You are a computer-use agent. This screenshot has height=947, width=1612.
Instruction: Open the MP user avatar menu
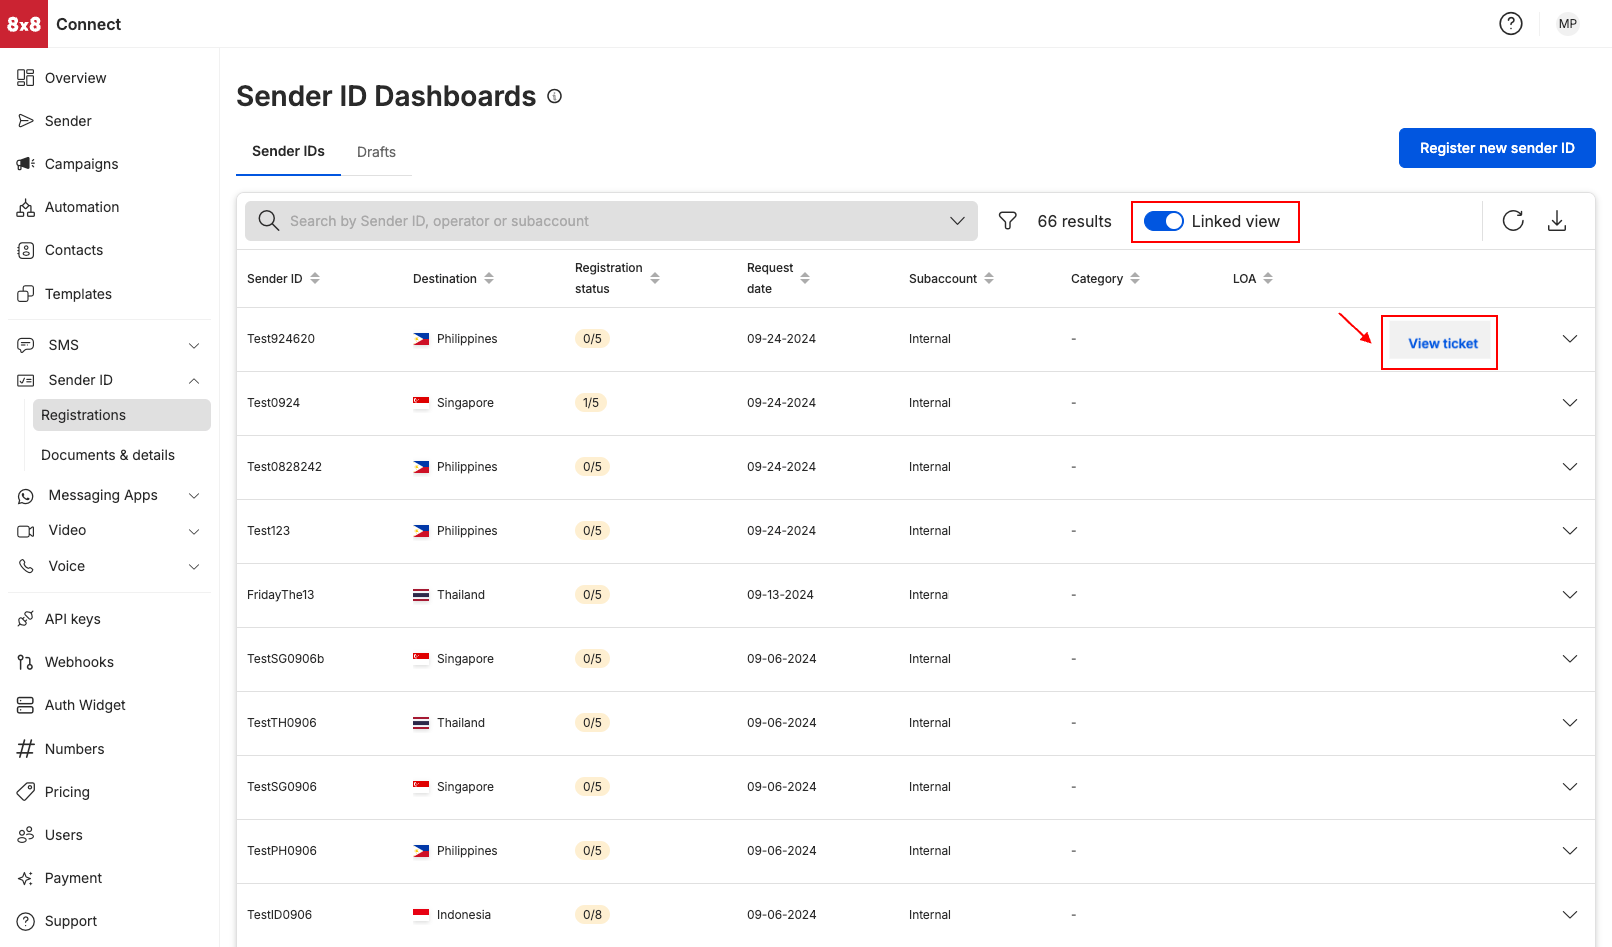1567,23
